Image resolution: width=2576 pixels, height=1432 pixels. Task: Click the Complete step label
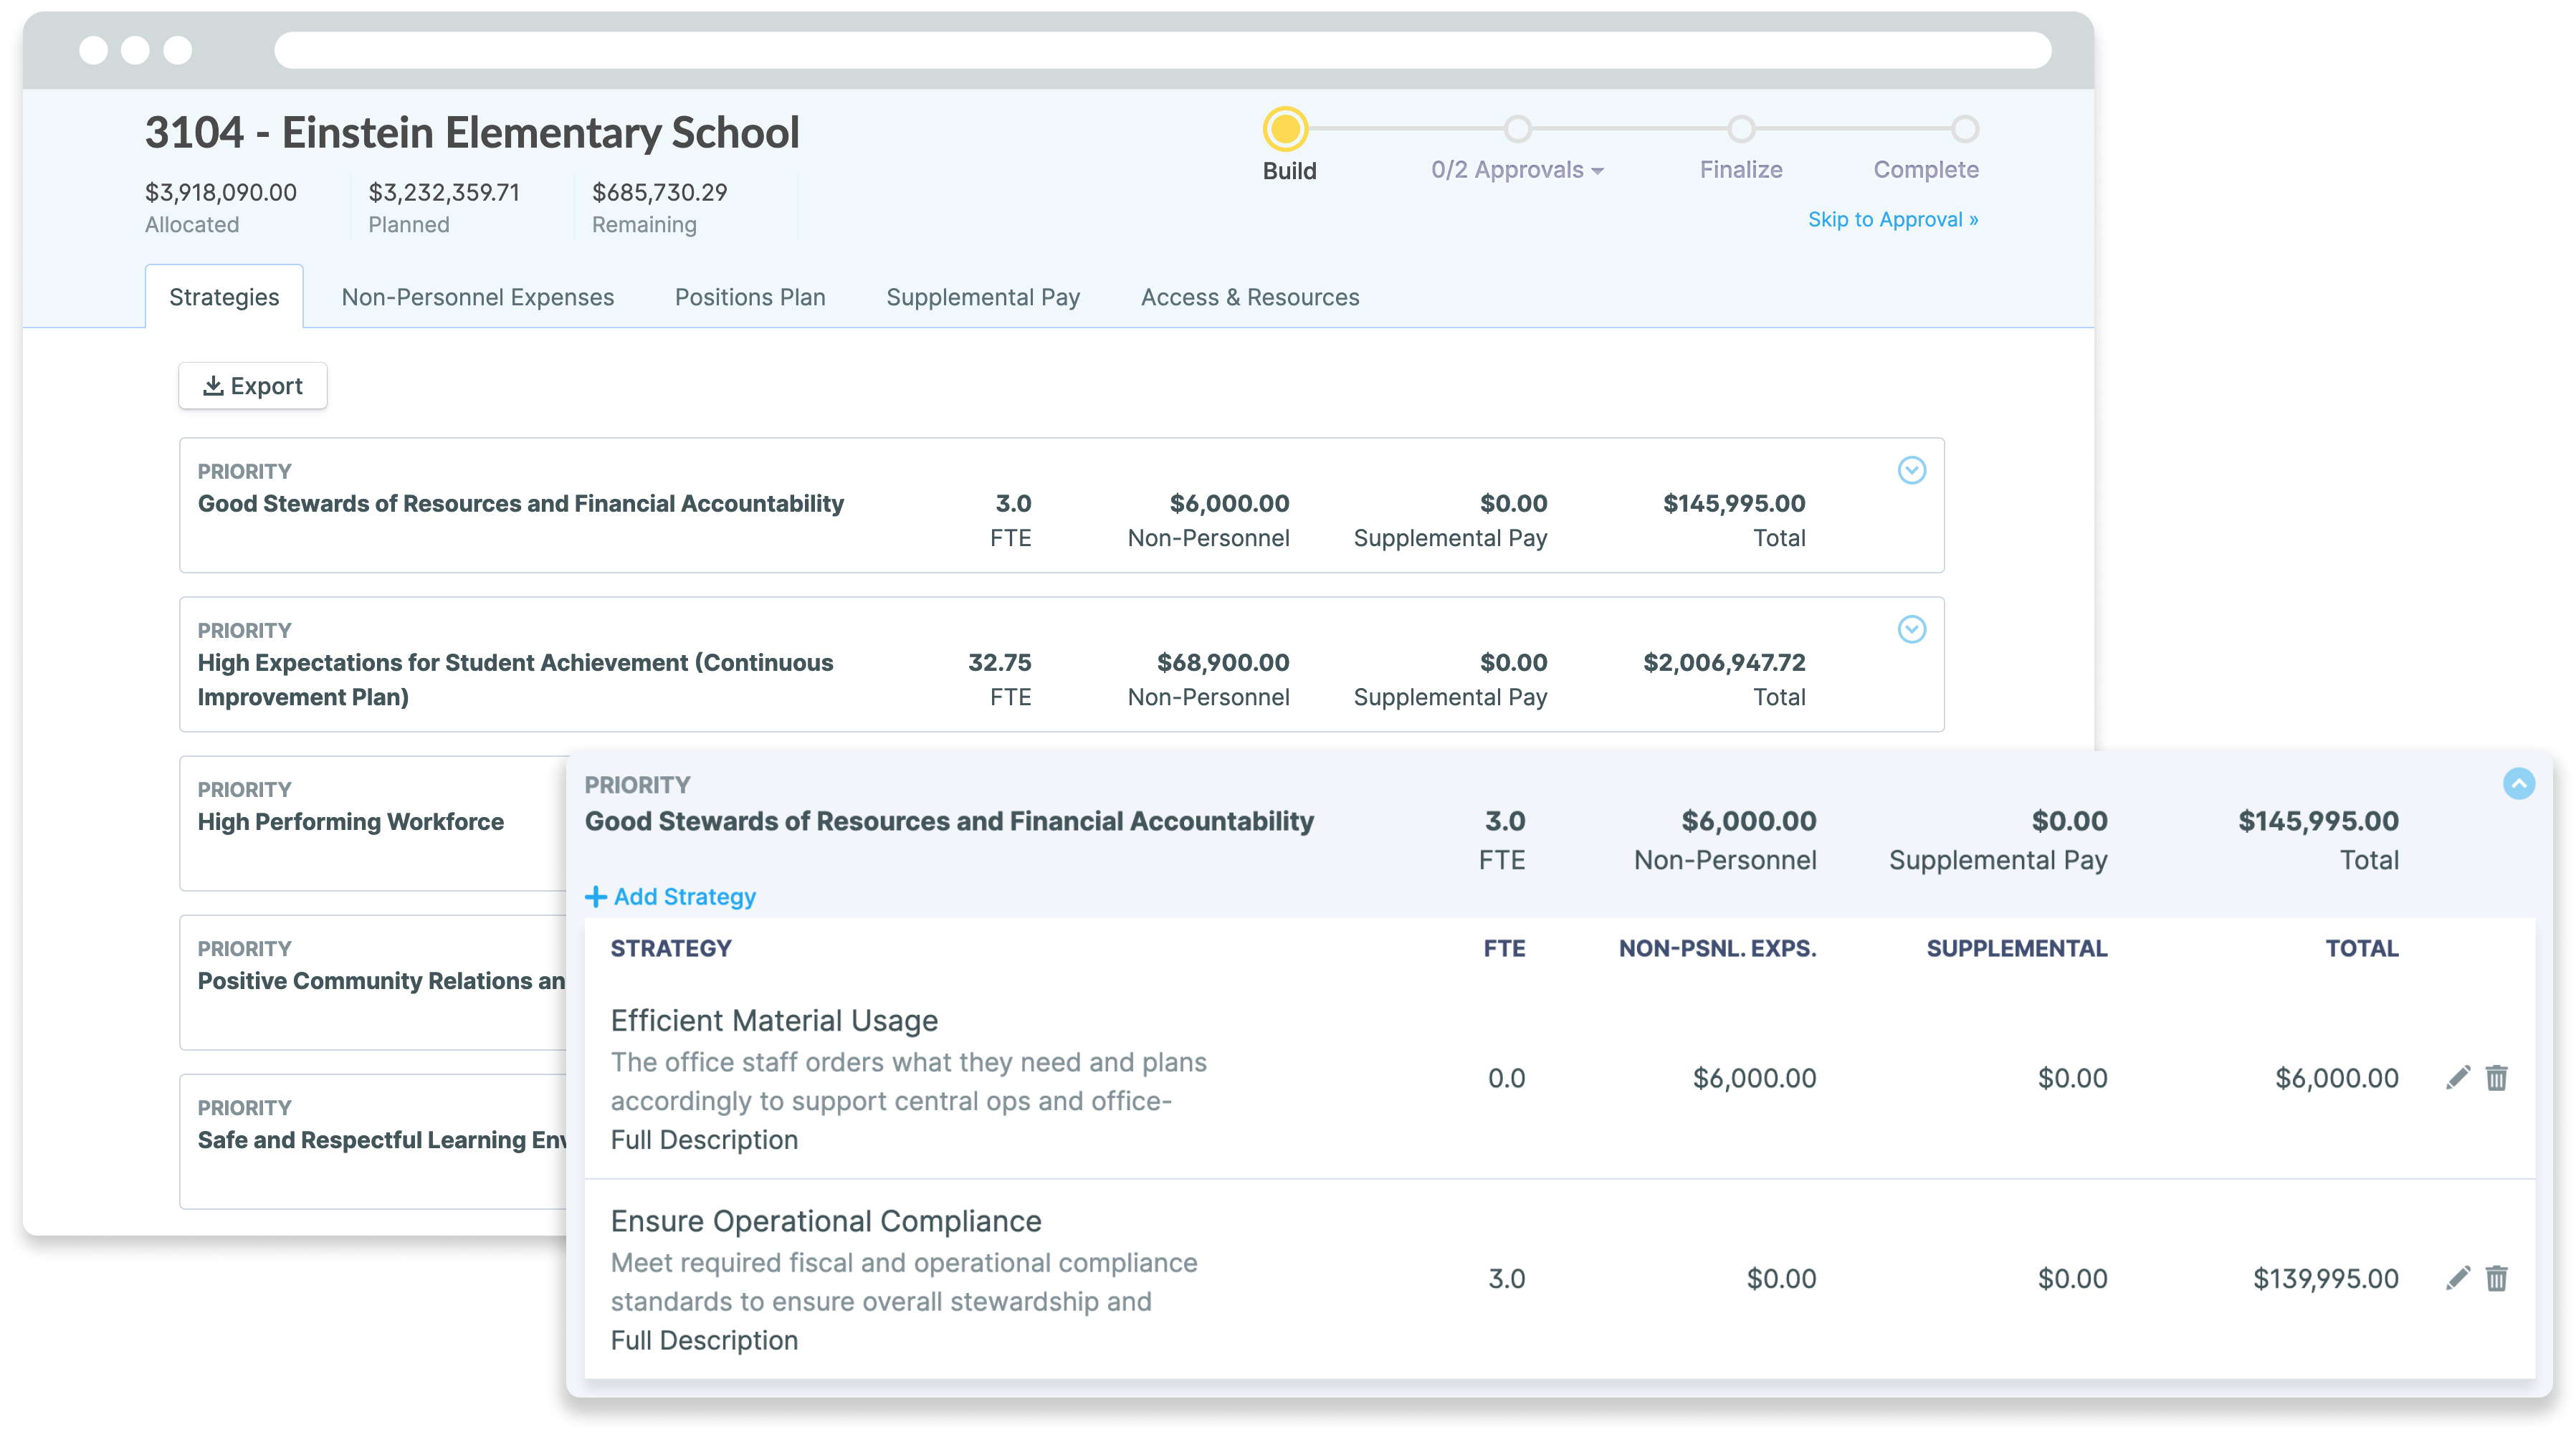[1926, 170]
